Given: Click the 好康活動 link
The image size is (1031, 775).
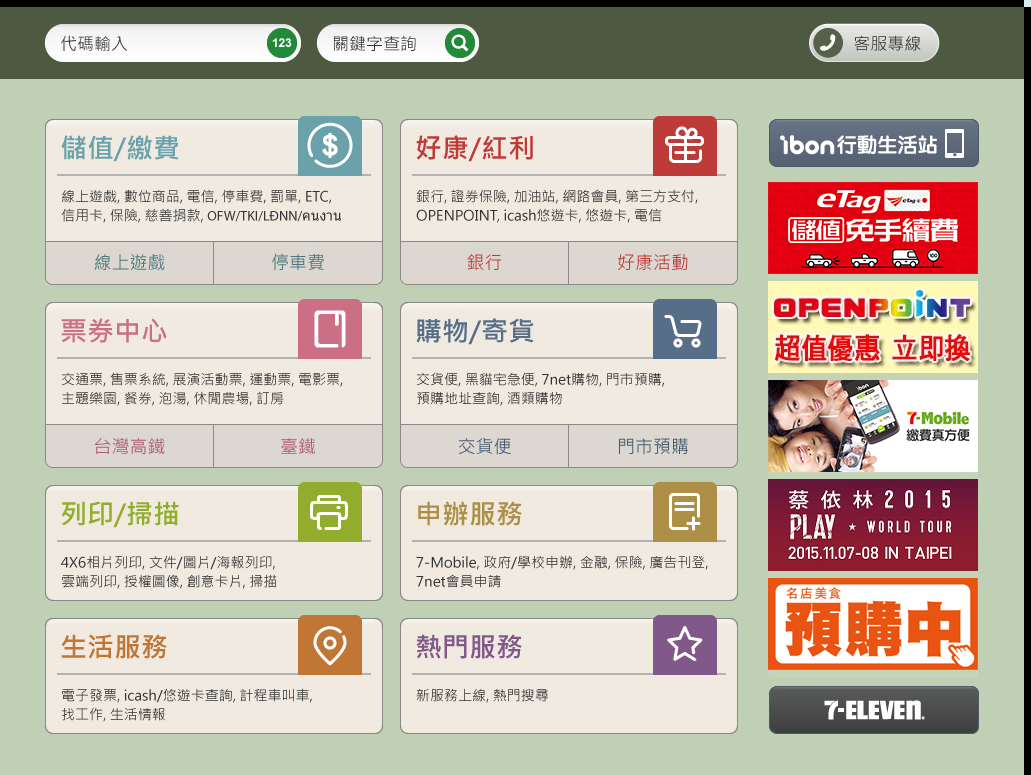Looking at the screenshot, I should (x=652, y=262).
